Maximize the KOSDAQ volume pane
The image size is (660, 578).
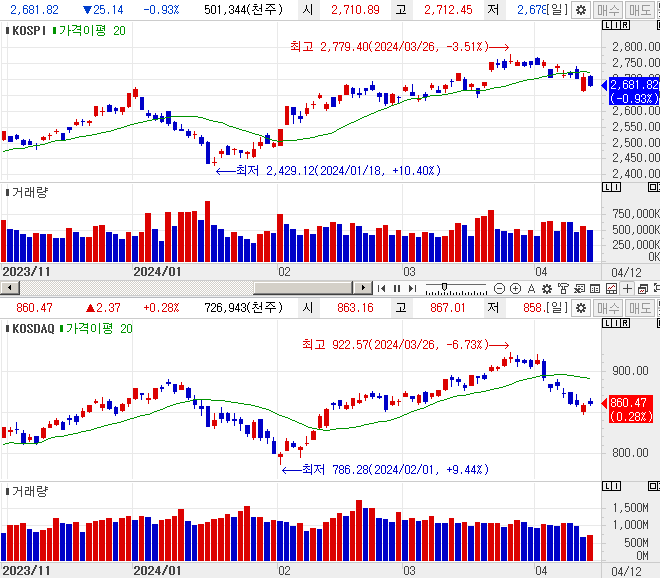(654, 486)
